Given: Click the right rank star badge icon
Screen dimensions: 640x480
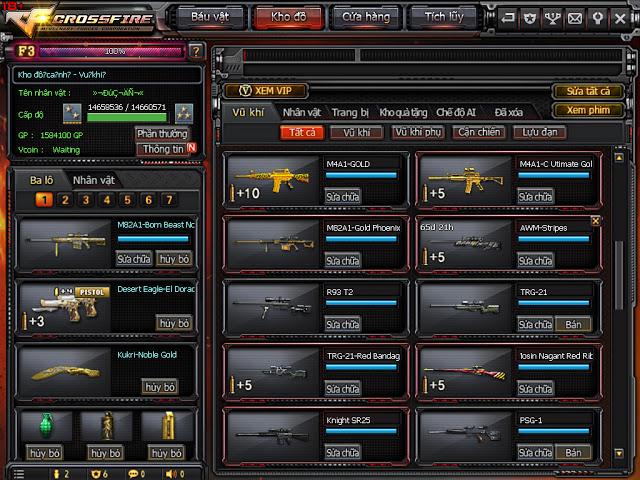Looking at the screenshot, I should tap(184, 113).
